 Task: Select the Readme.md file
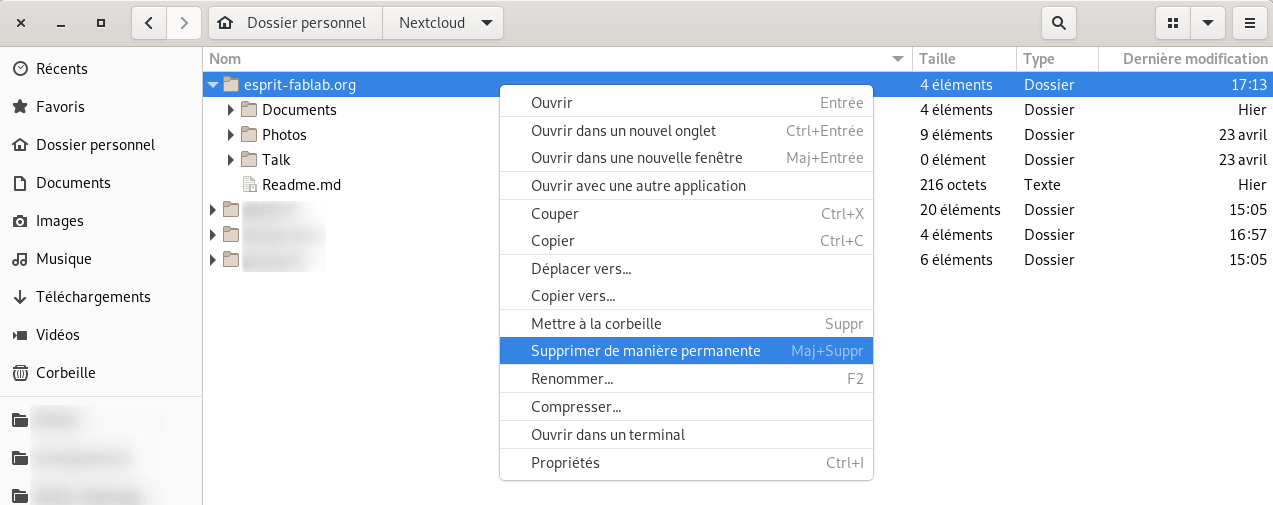point(301,185)
